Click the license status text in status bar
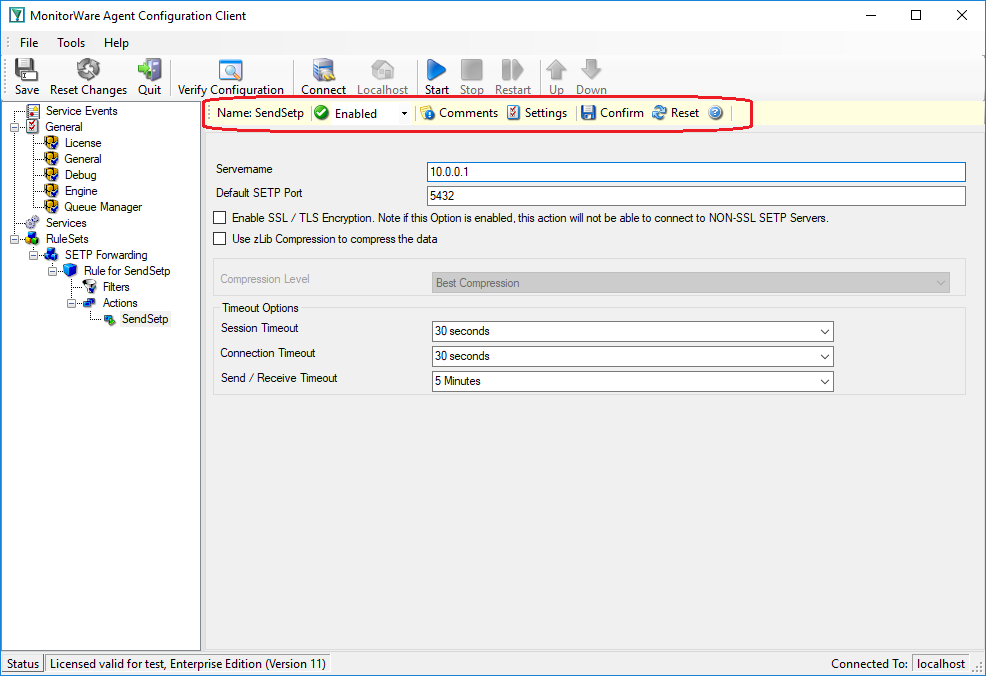This screenshot has width=986, height=676. coord(188,664)
